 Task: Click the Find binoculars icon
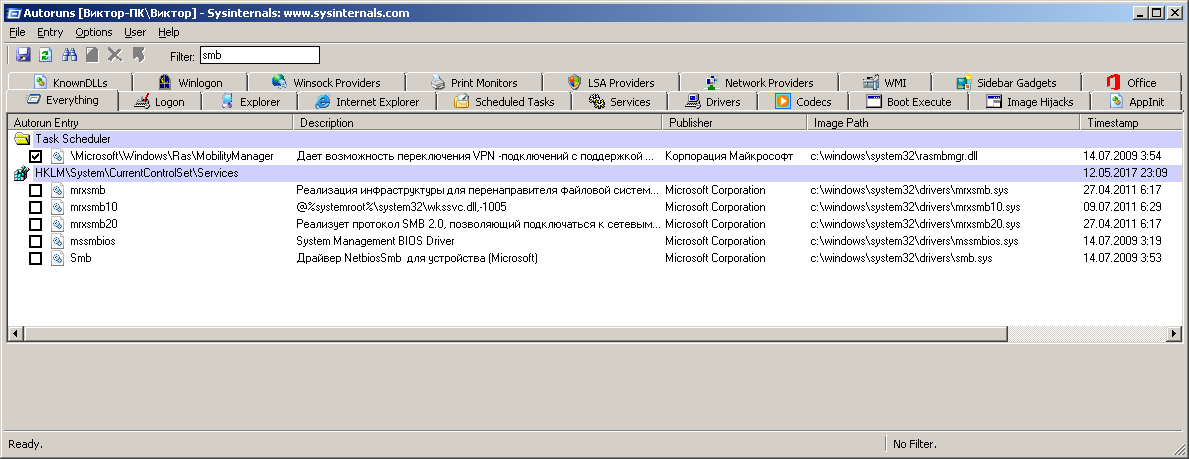pyautogui.click(x=70, y=55)
